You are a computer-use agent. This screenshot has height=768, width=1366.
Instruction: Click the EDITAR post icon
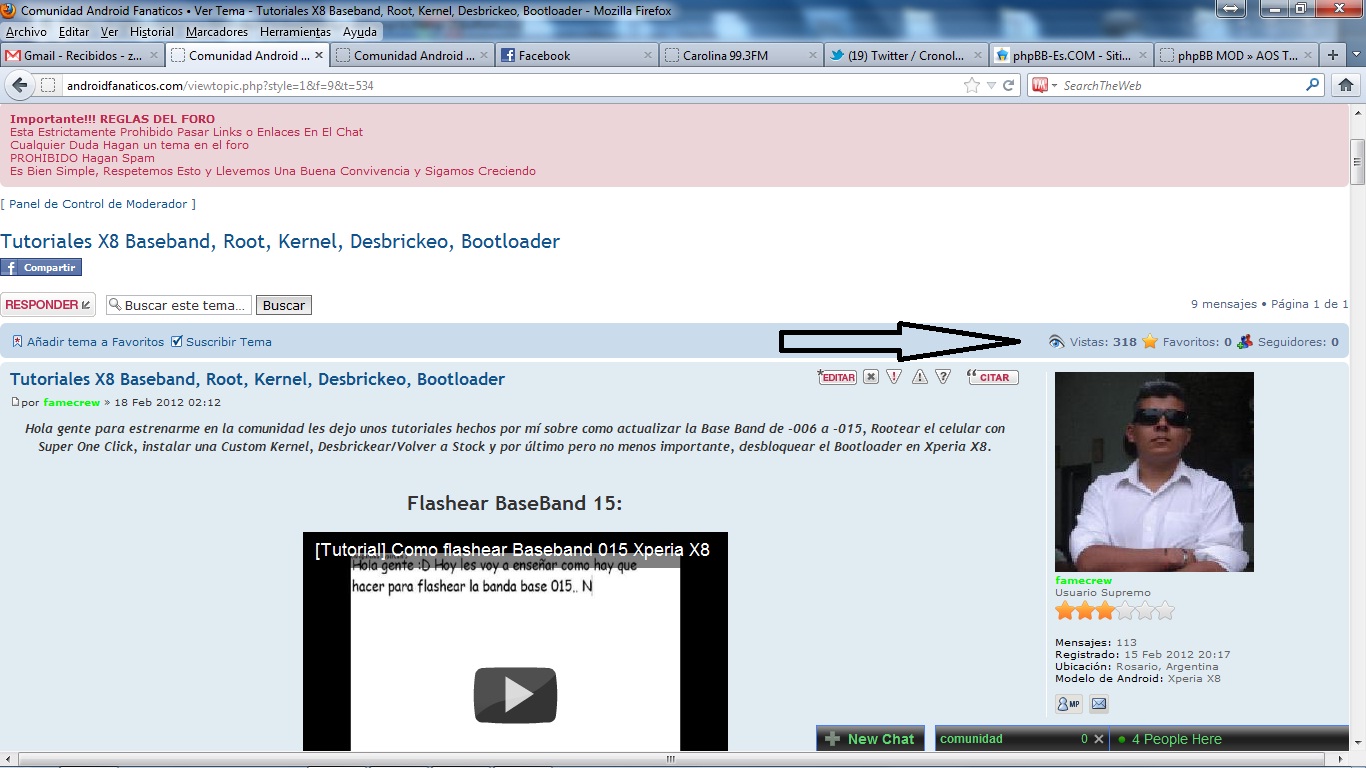pos(838,377)
